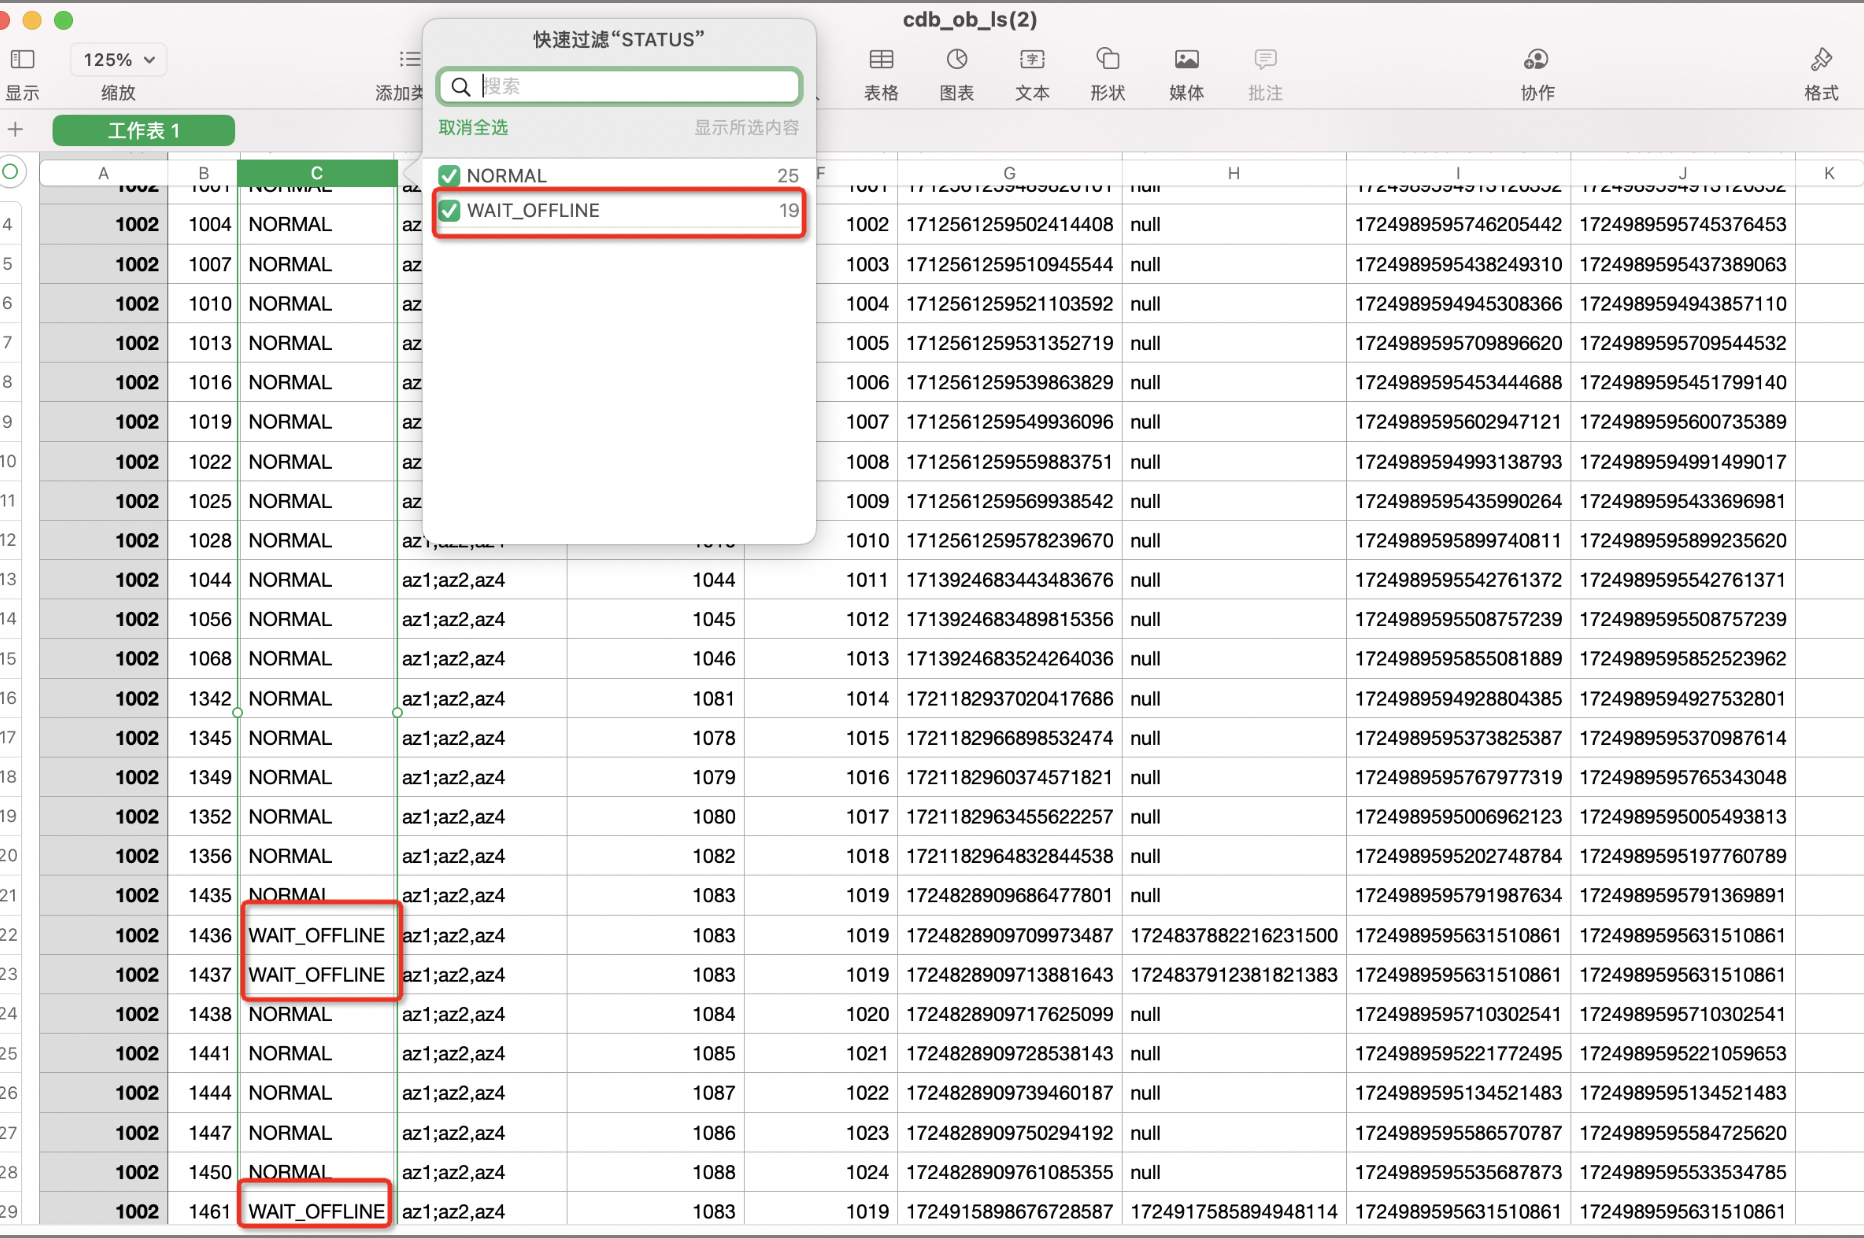This screenshot has width=1864, height=1238.
Task: Select column K header
Action: 1829,173
